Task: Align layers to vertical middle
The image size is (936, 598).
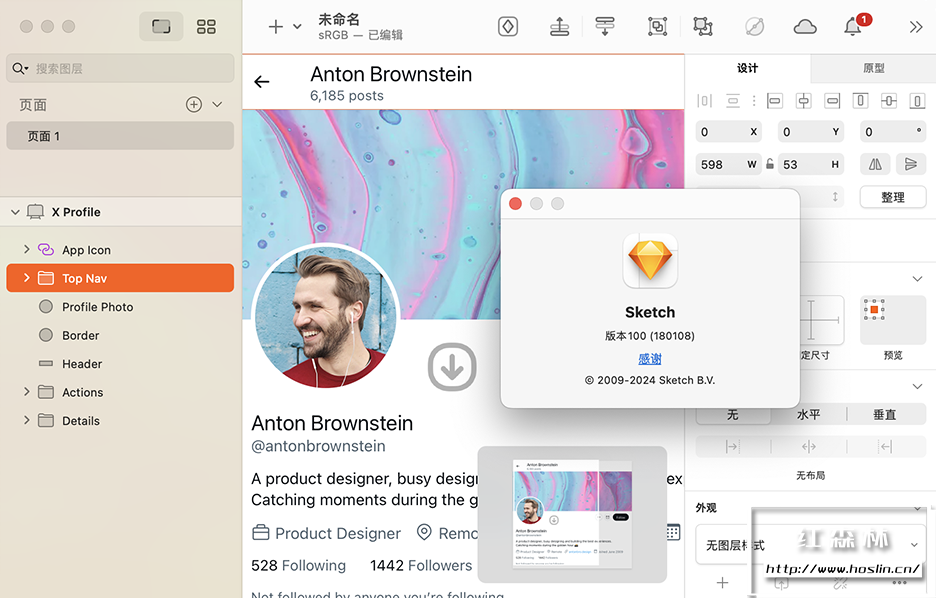Action: [889, 101]
